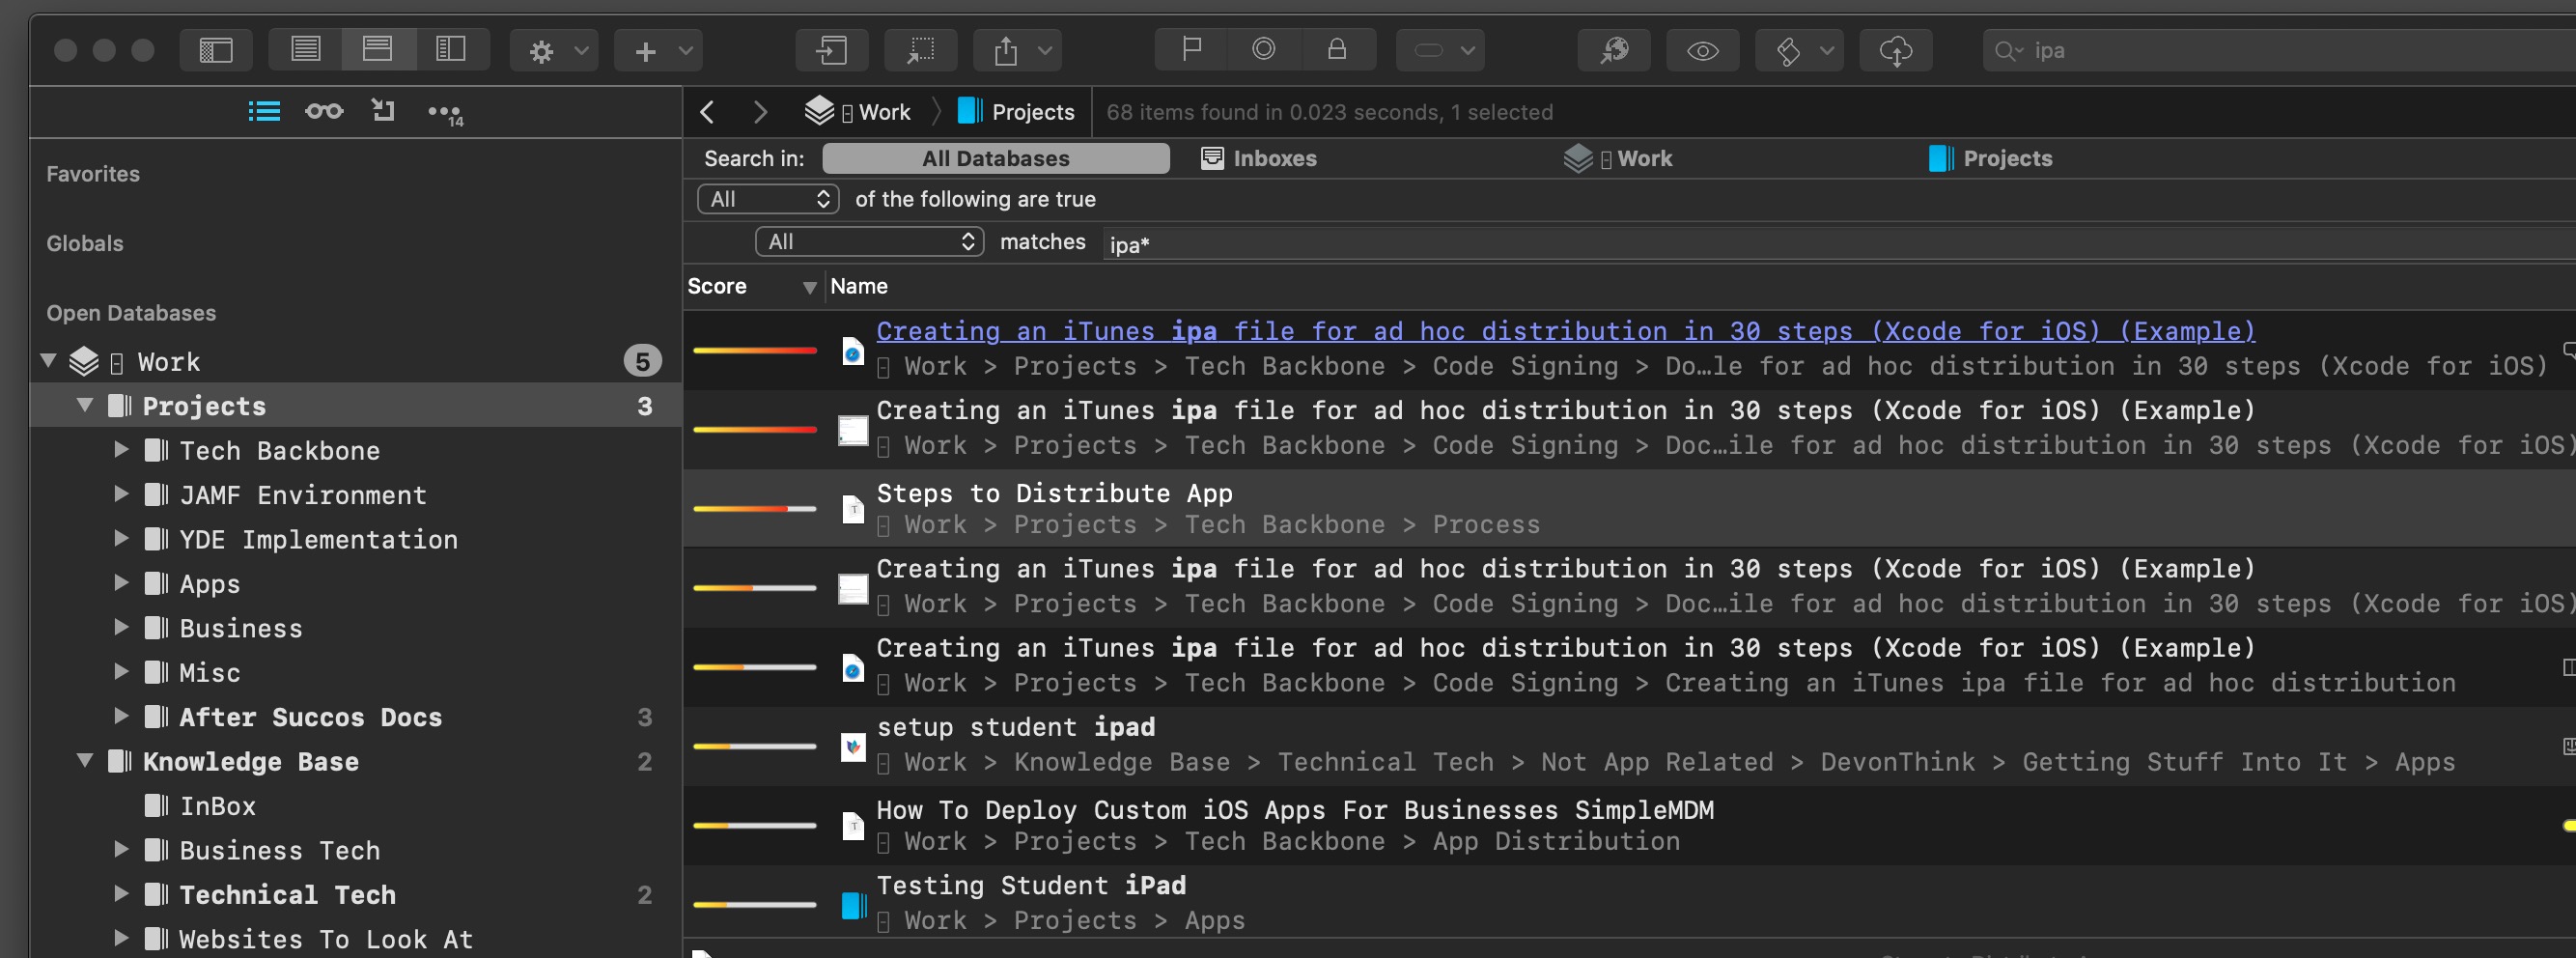2576x958 pixels.
Task: Expand the Business group
Action: 121,627
